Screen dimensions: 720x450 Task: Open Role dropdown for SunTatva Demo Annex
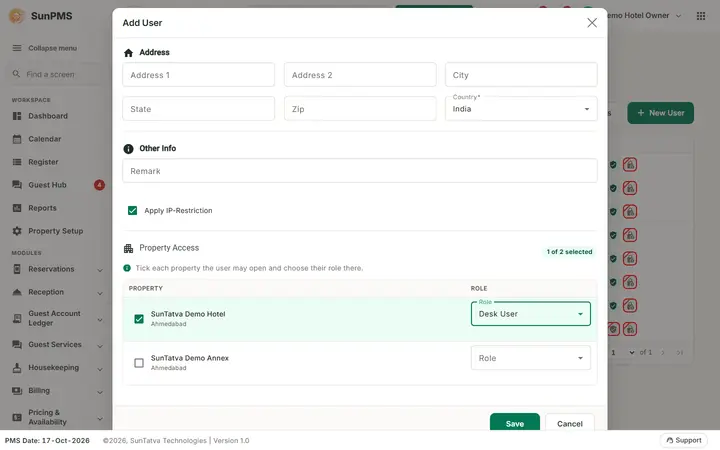pos(531,358)
